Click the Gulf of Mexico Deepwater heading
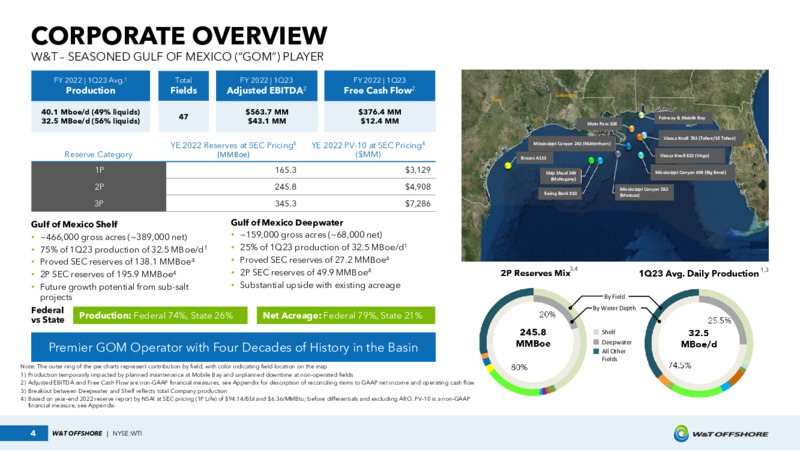800x450 pixels. [287, 222]
